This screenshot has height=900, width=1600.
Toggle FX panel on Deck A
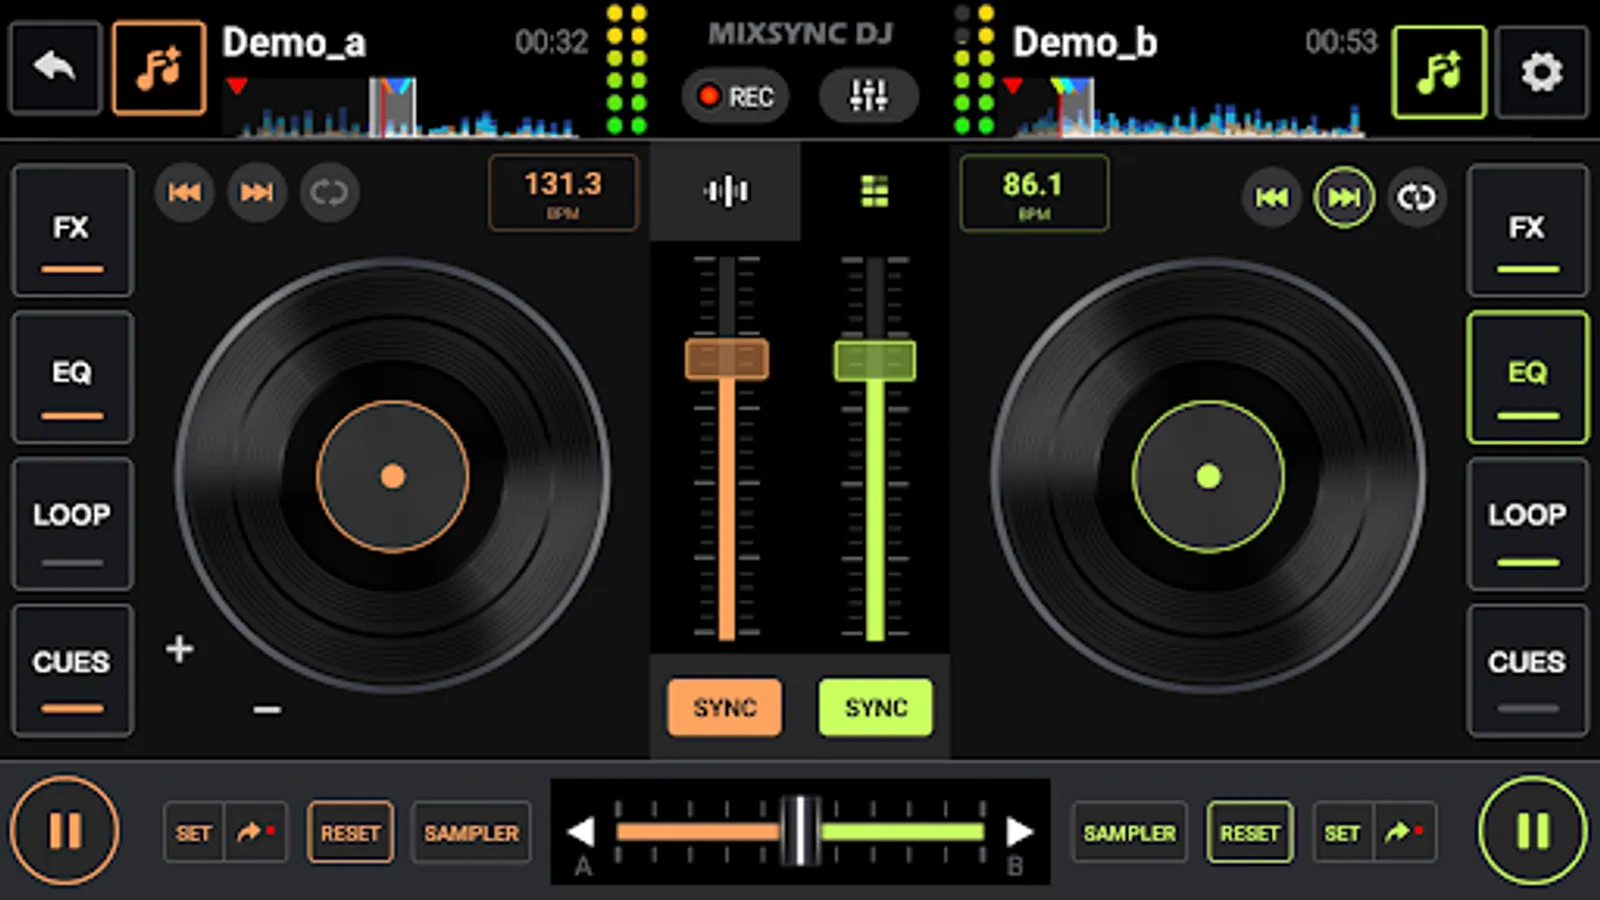point(71,231)
